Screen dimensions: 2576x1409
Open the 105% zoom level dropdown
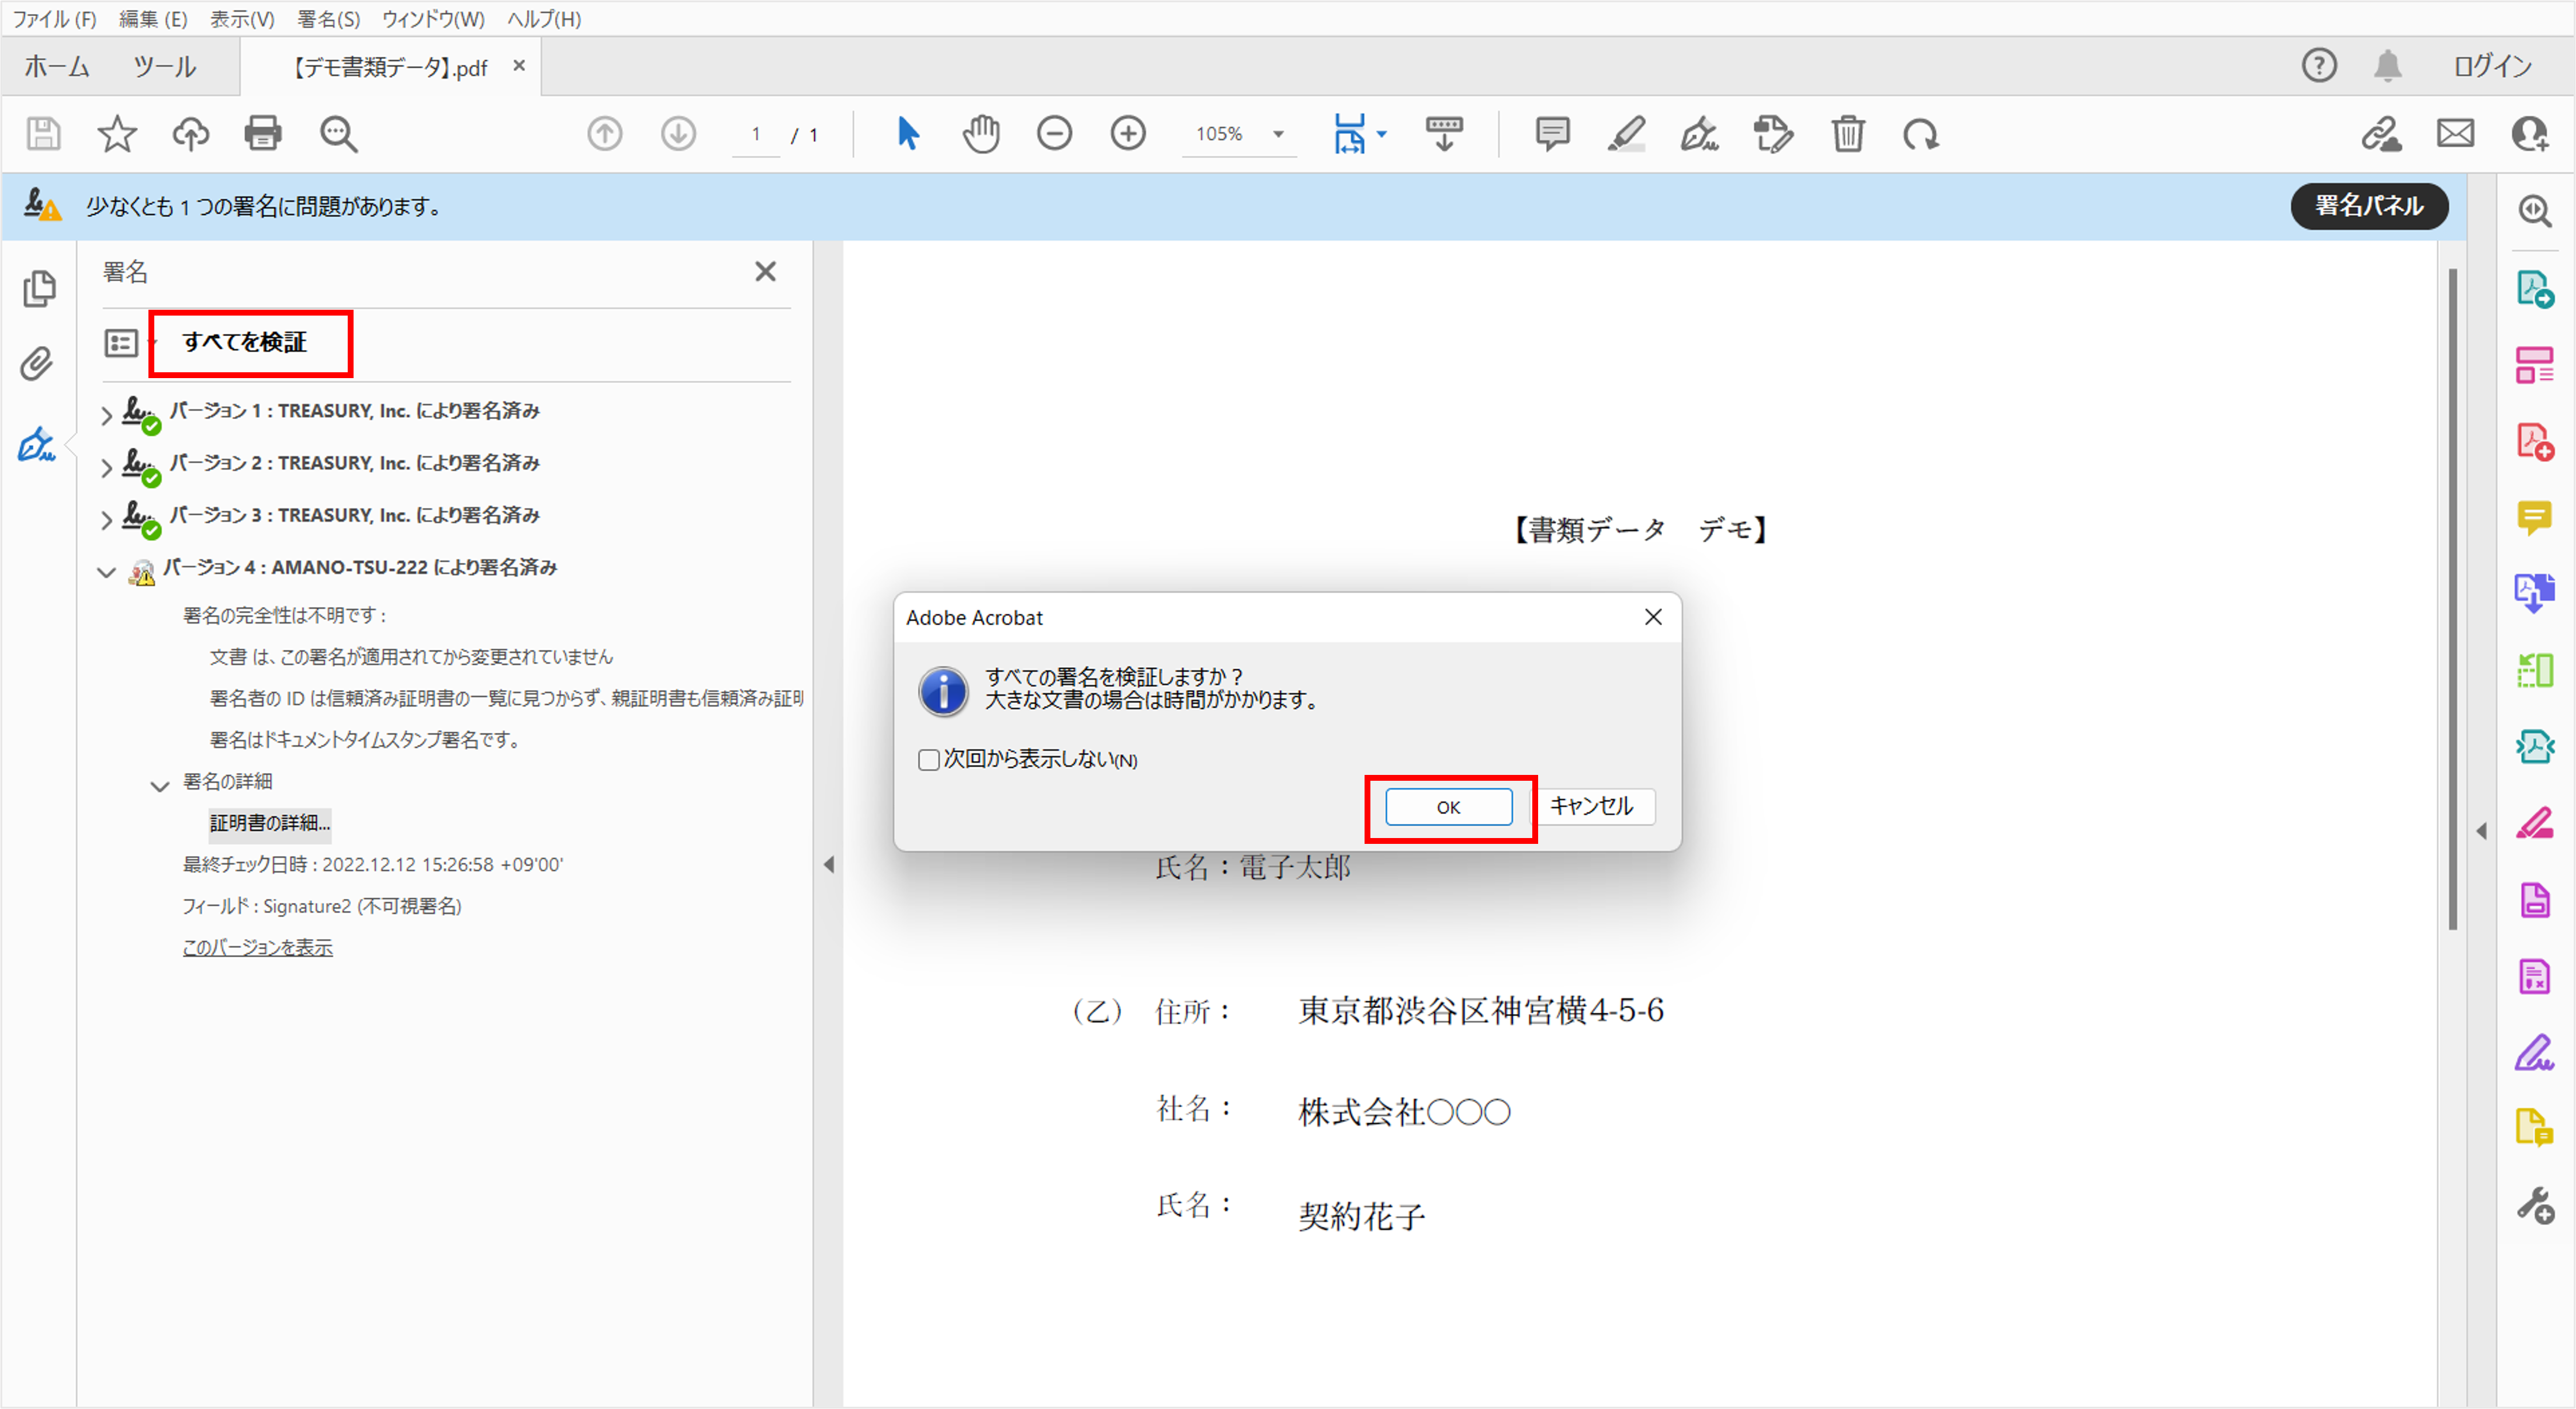click(x=1278, y=134)
